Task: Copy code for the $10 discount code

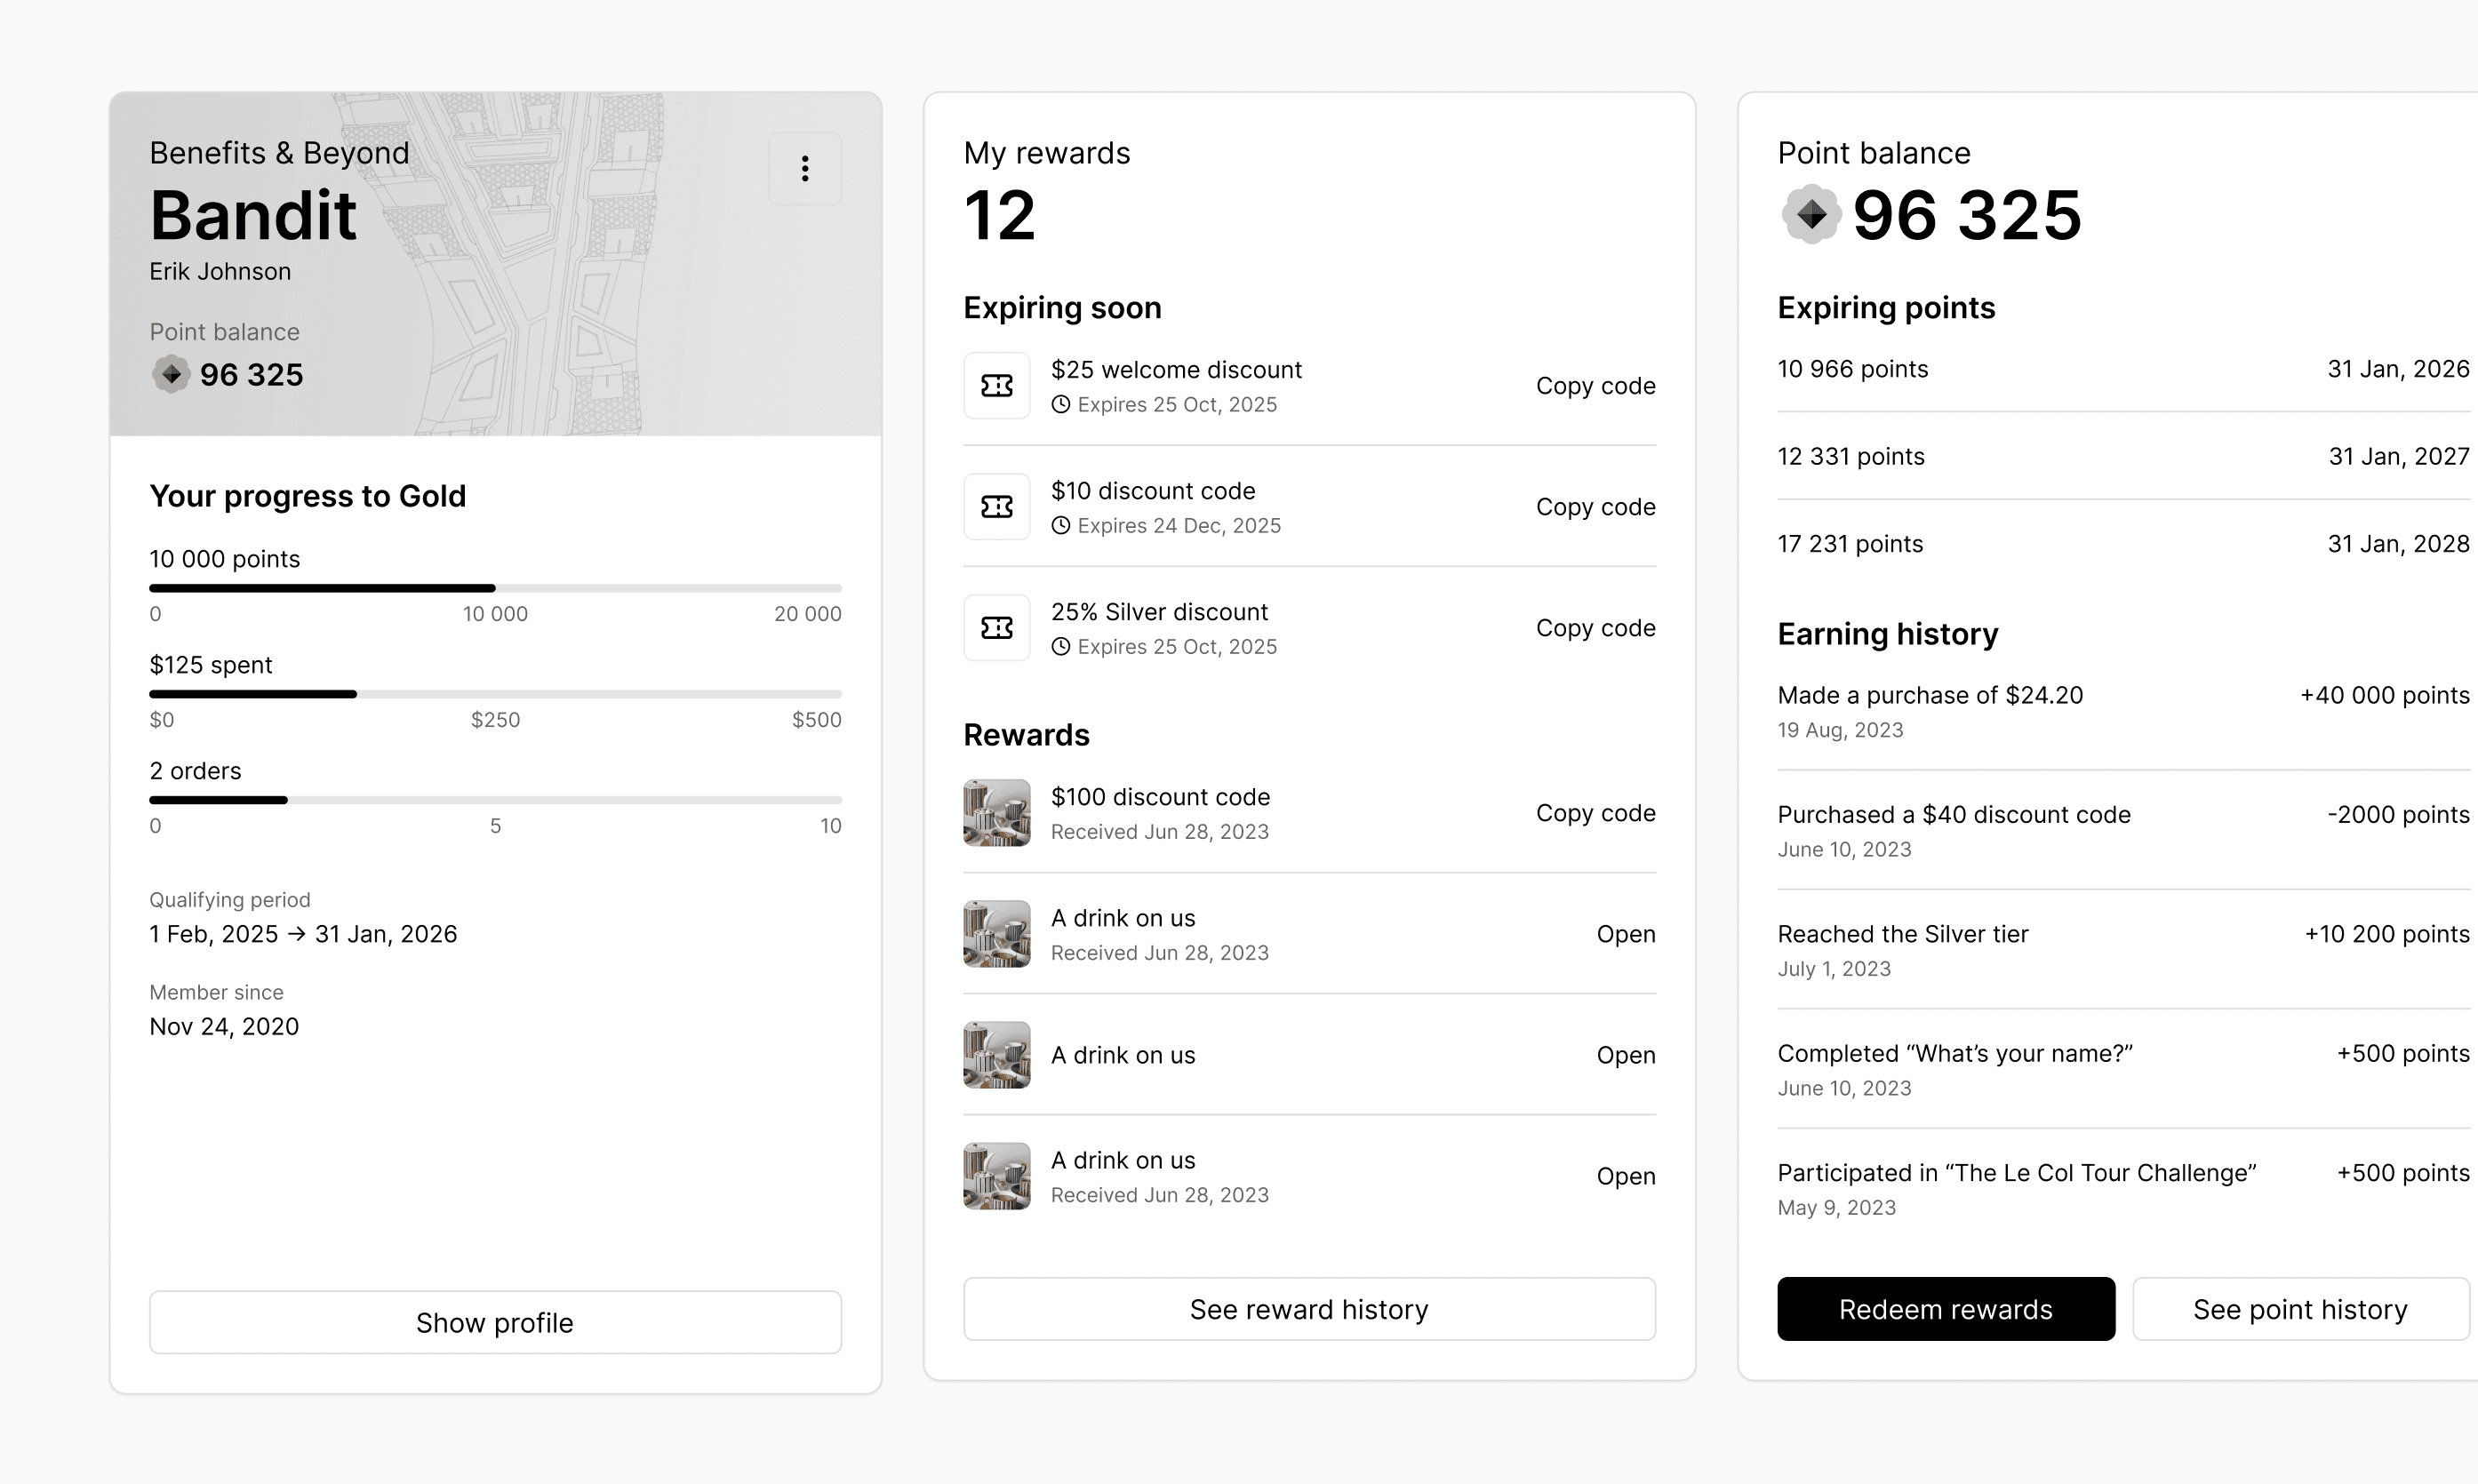Action: pyautogui.click(x=1595, y=507)
